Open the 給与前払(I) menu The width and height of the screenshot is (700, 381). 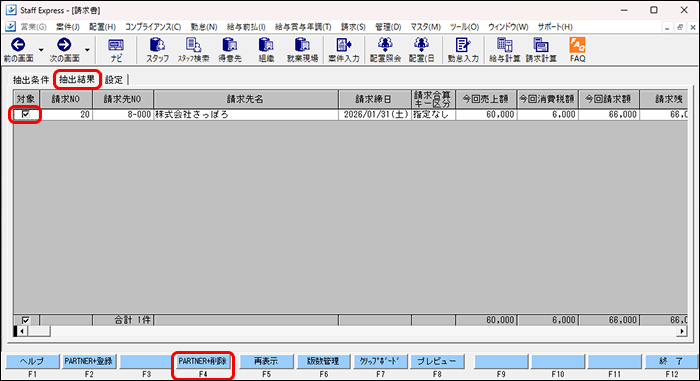246,27
